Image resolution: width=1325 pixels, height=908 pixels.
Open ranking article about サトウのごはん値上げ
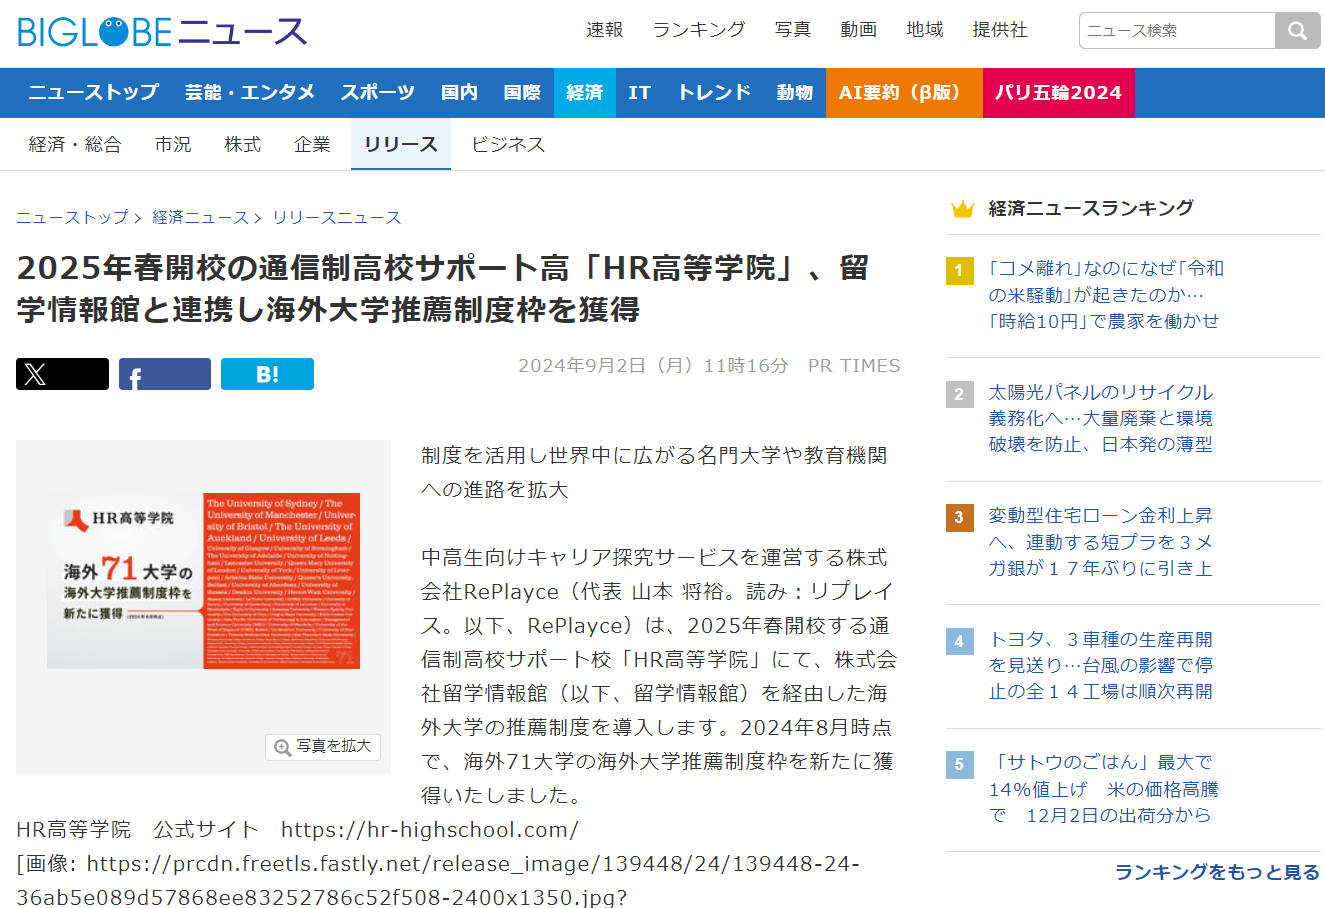pos(1104,789)
